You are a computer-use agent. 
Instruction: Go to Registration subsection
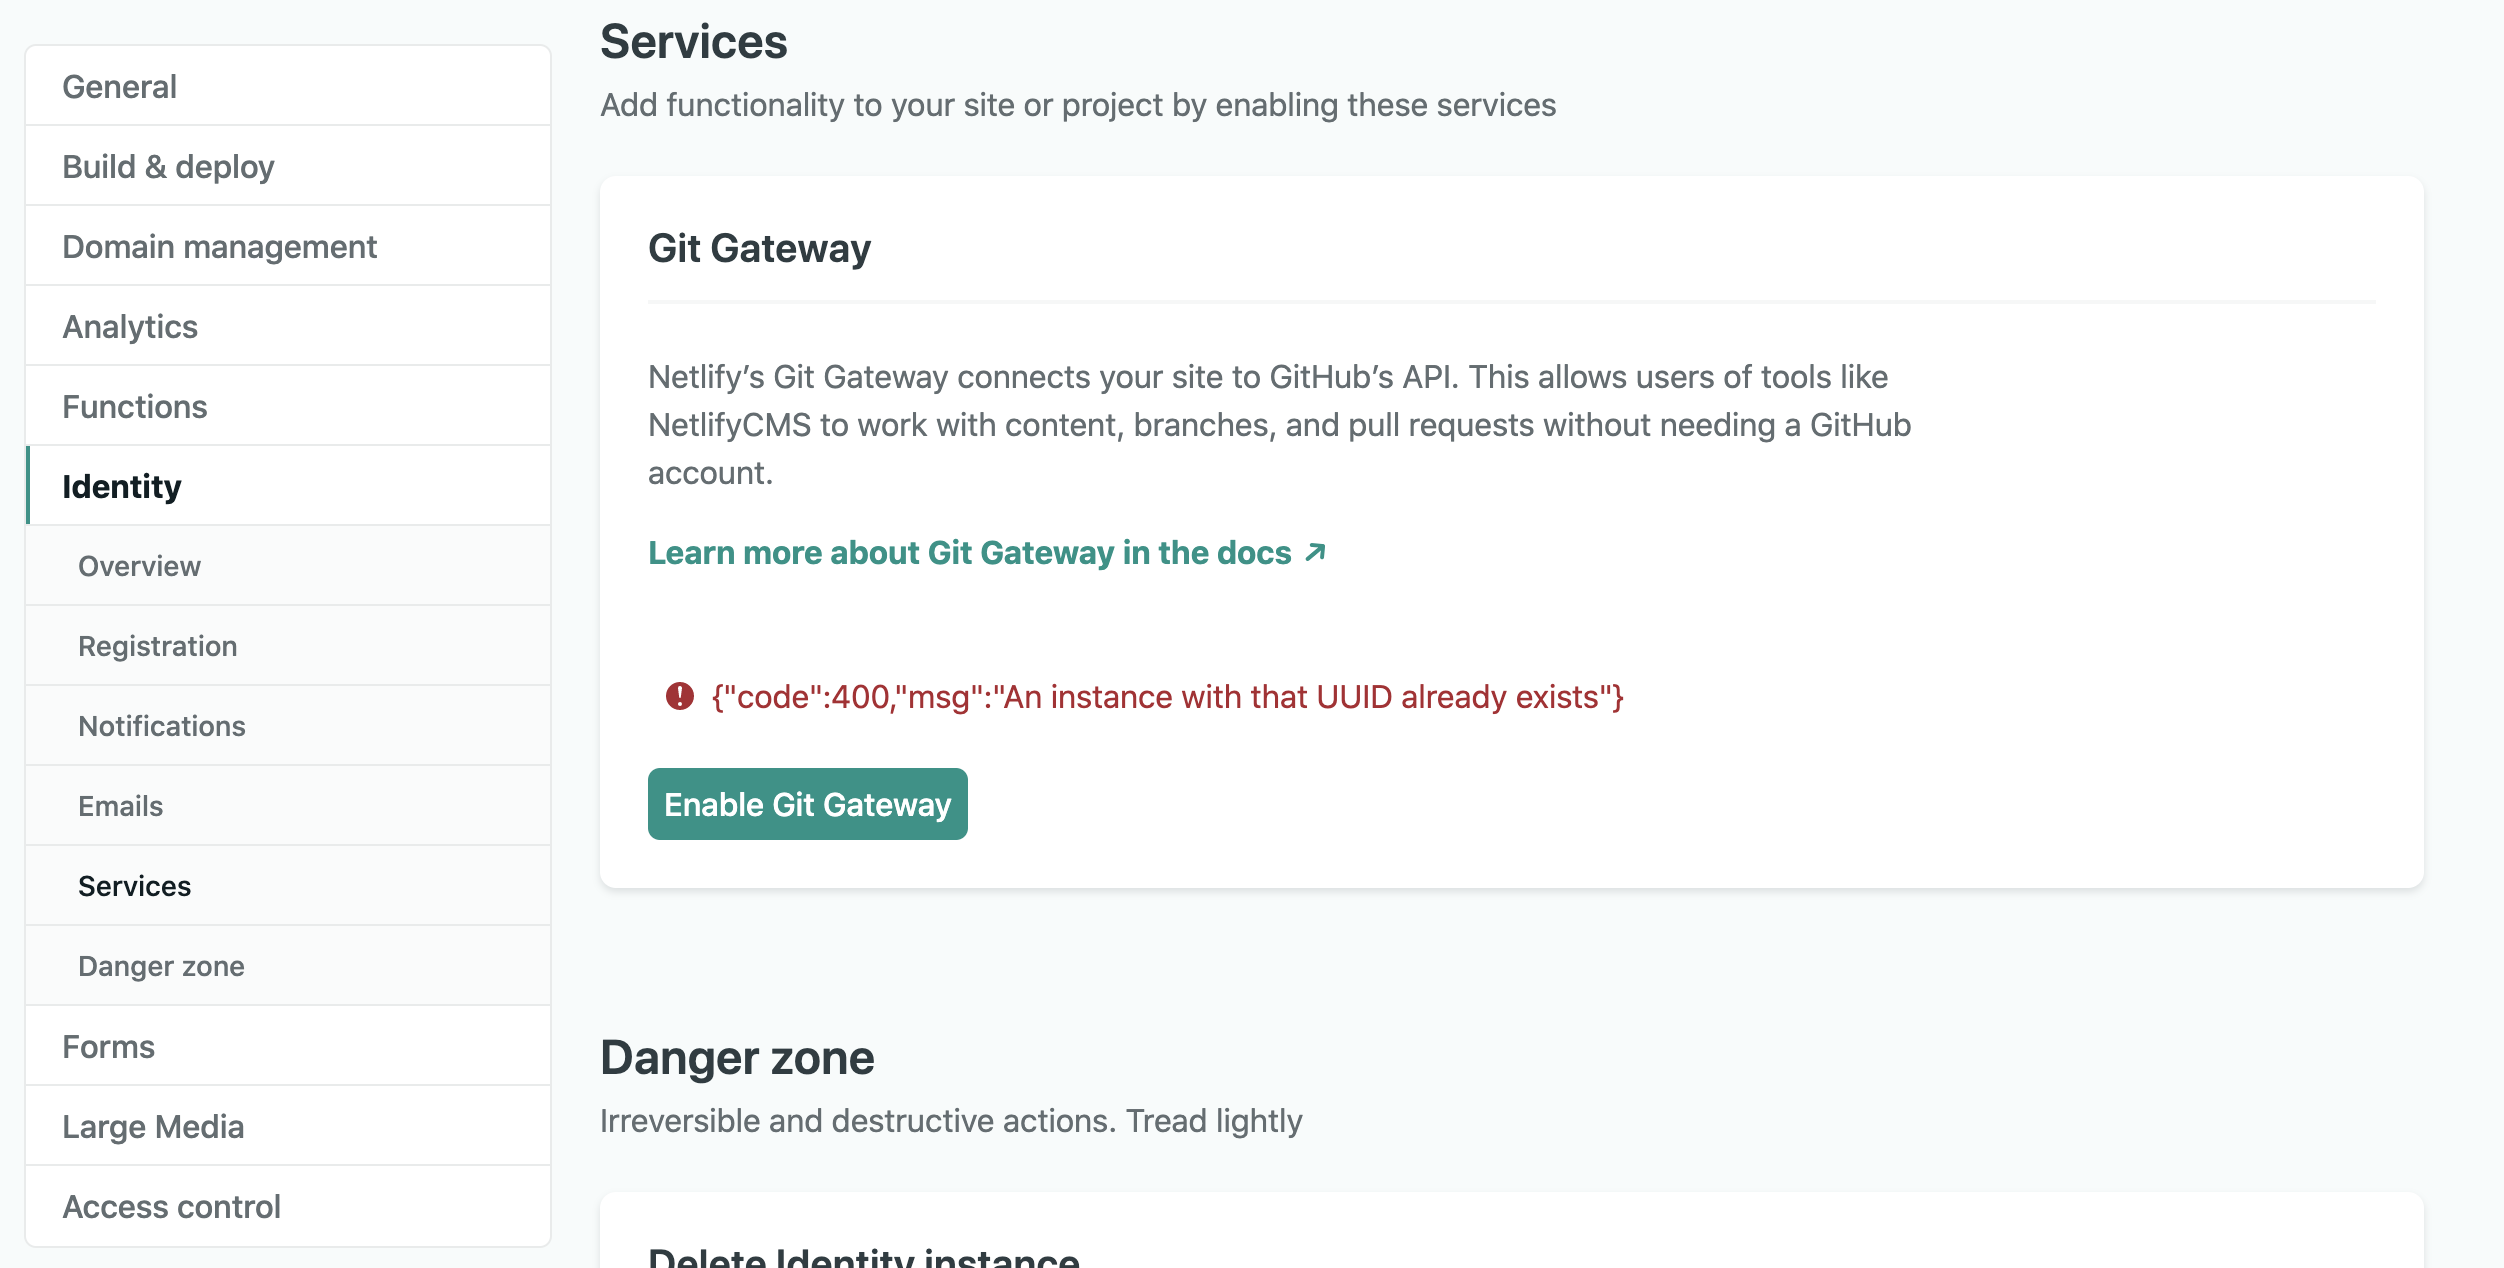click(x=288, y=646)
